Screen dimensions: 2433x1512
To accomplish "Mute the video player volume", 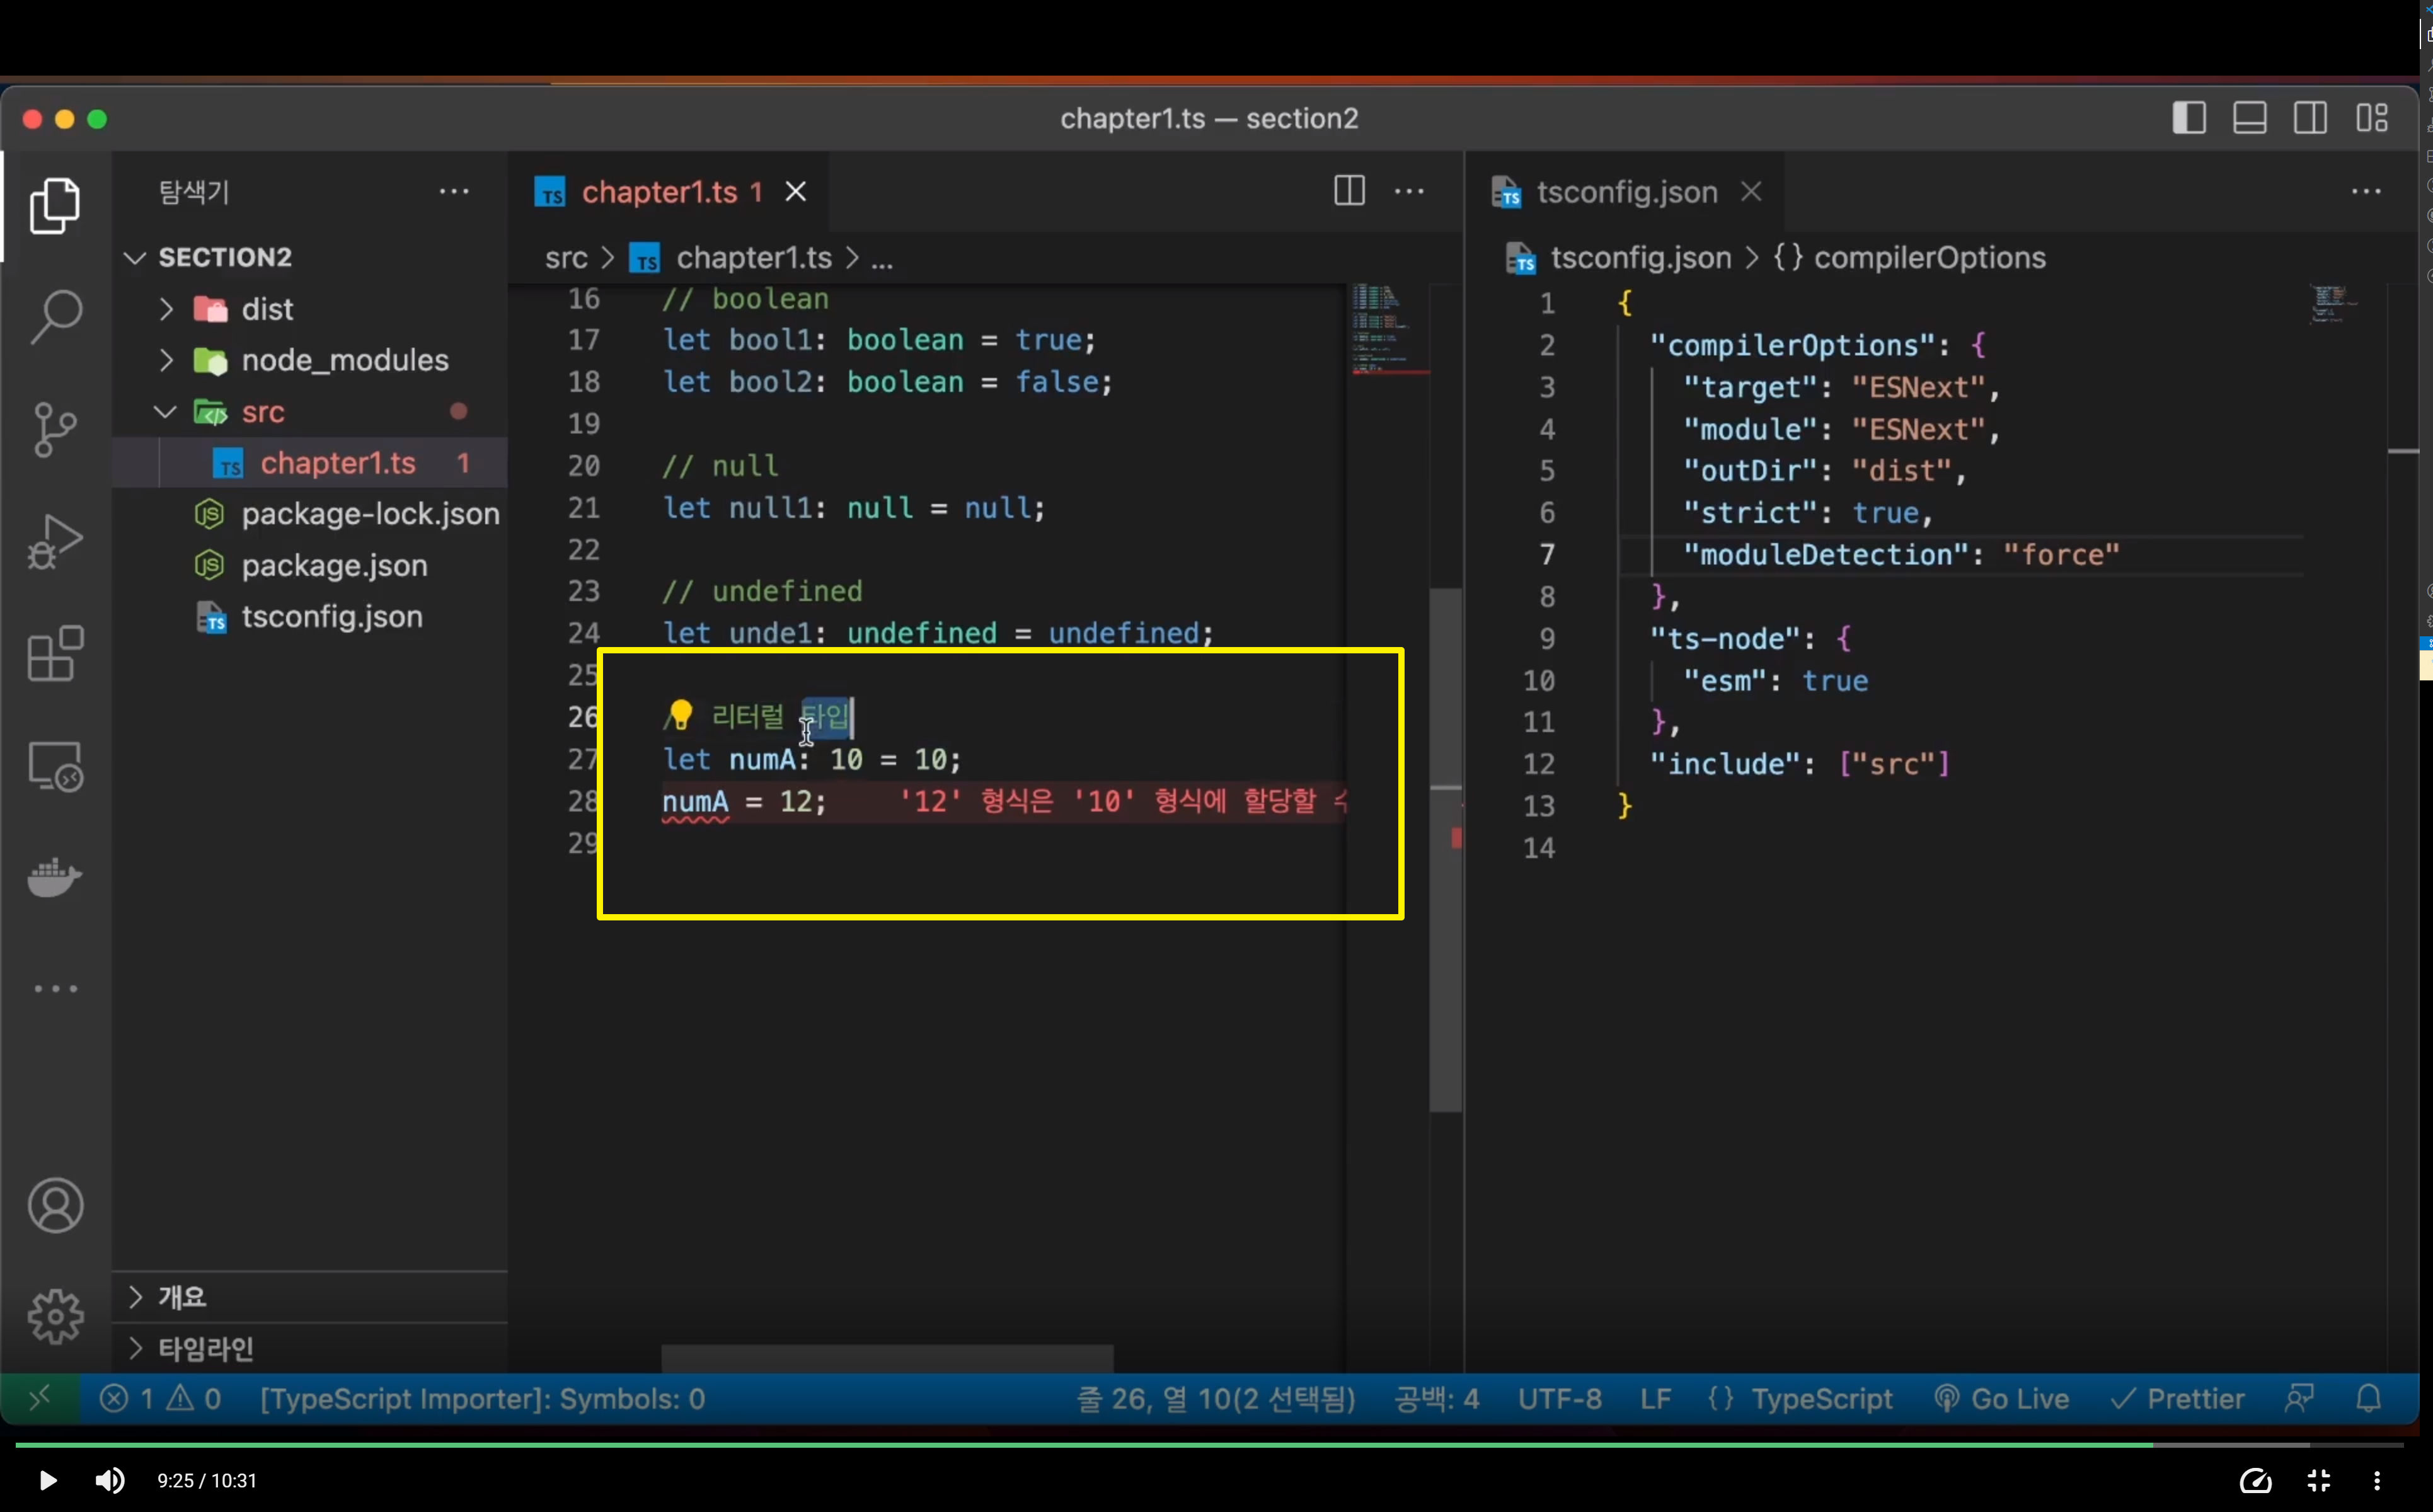I will 110,1480.
